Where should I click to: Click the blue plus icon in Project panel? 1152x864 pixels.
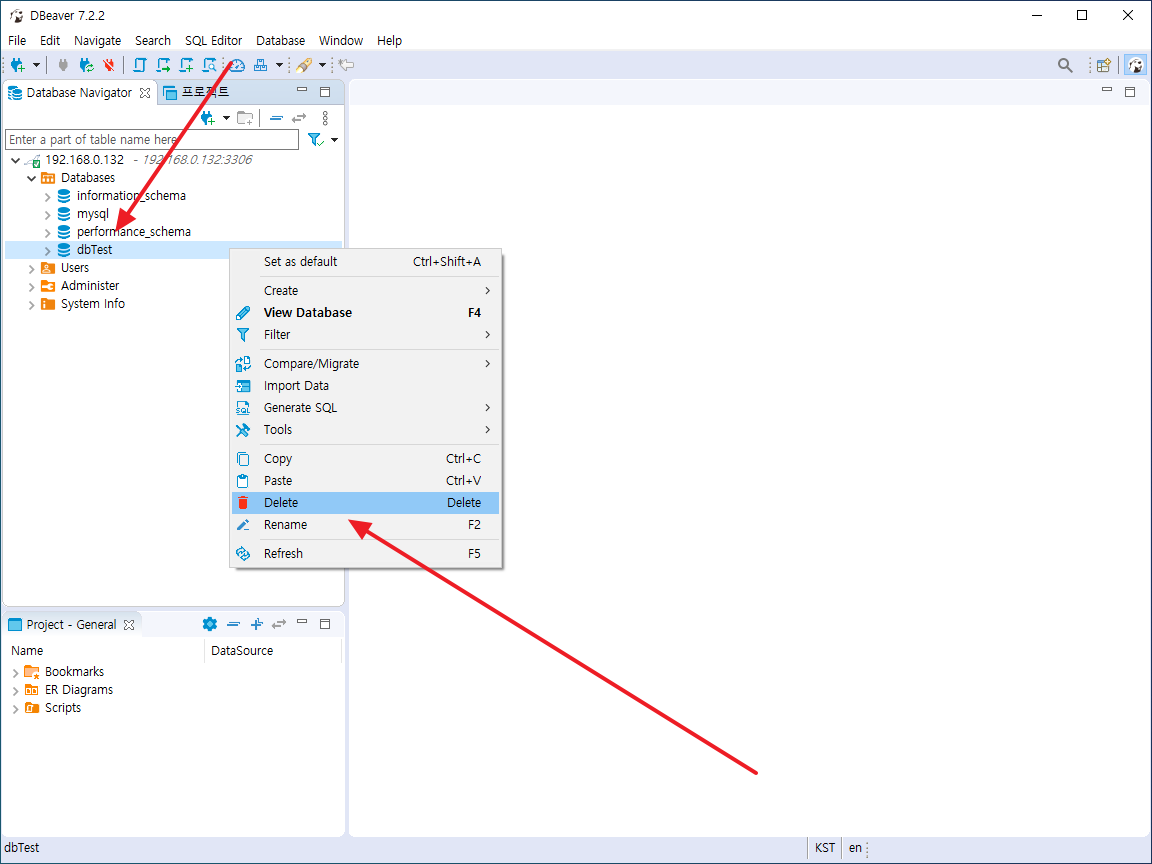tap(256, 624)
